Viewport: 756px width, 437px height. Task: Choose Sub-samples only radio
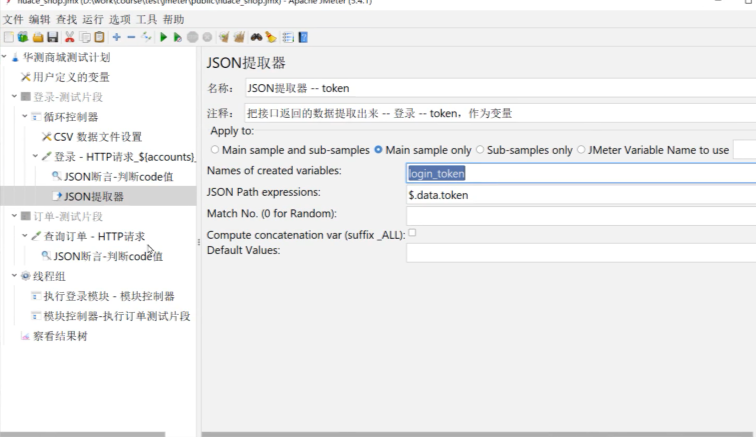pyautogui.click(x=480, y=150)
